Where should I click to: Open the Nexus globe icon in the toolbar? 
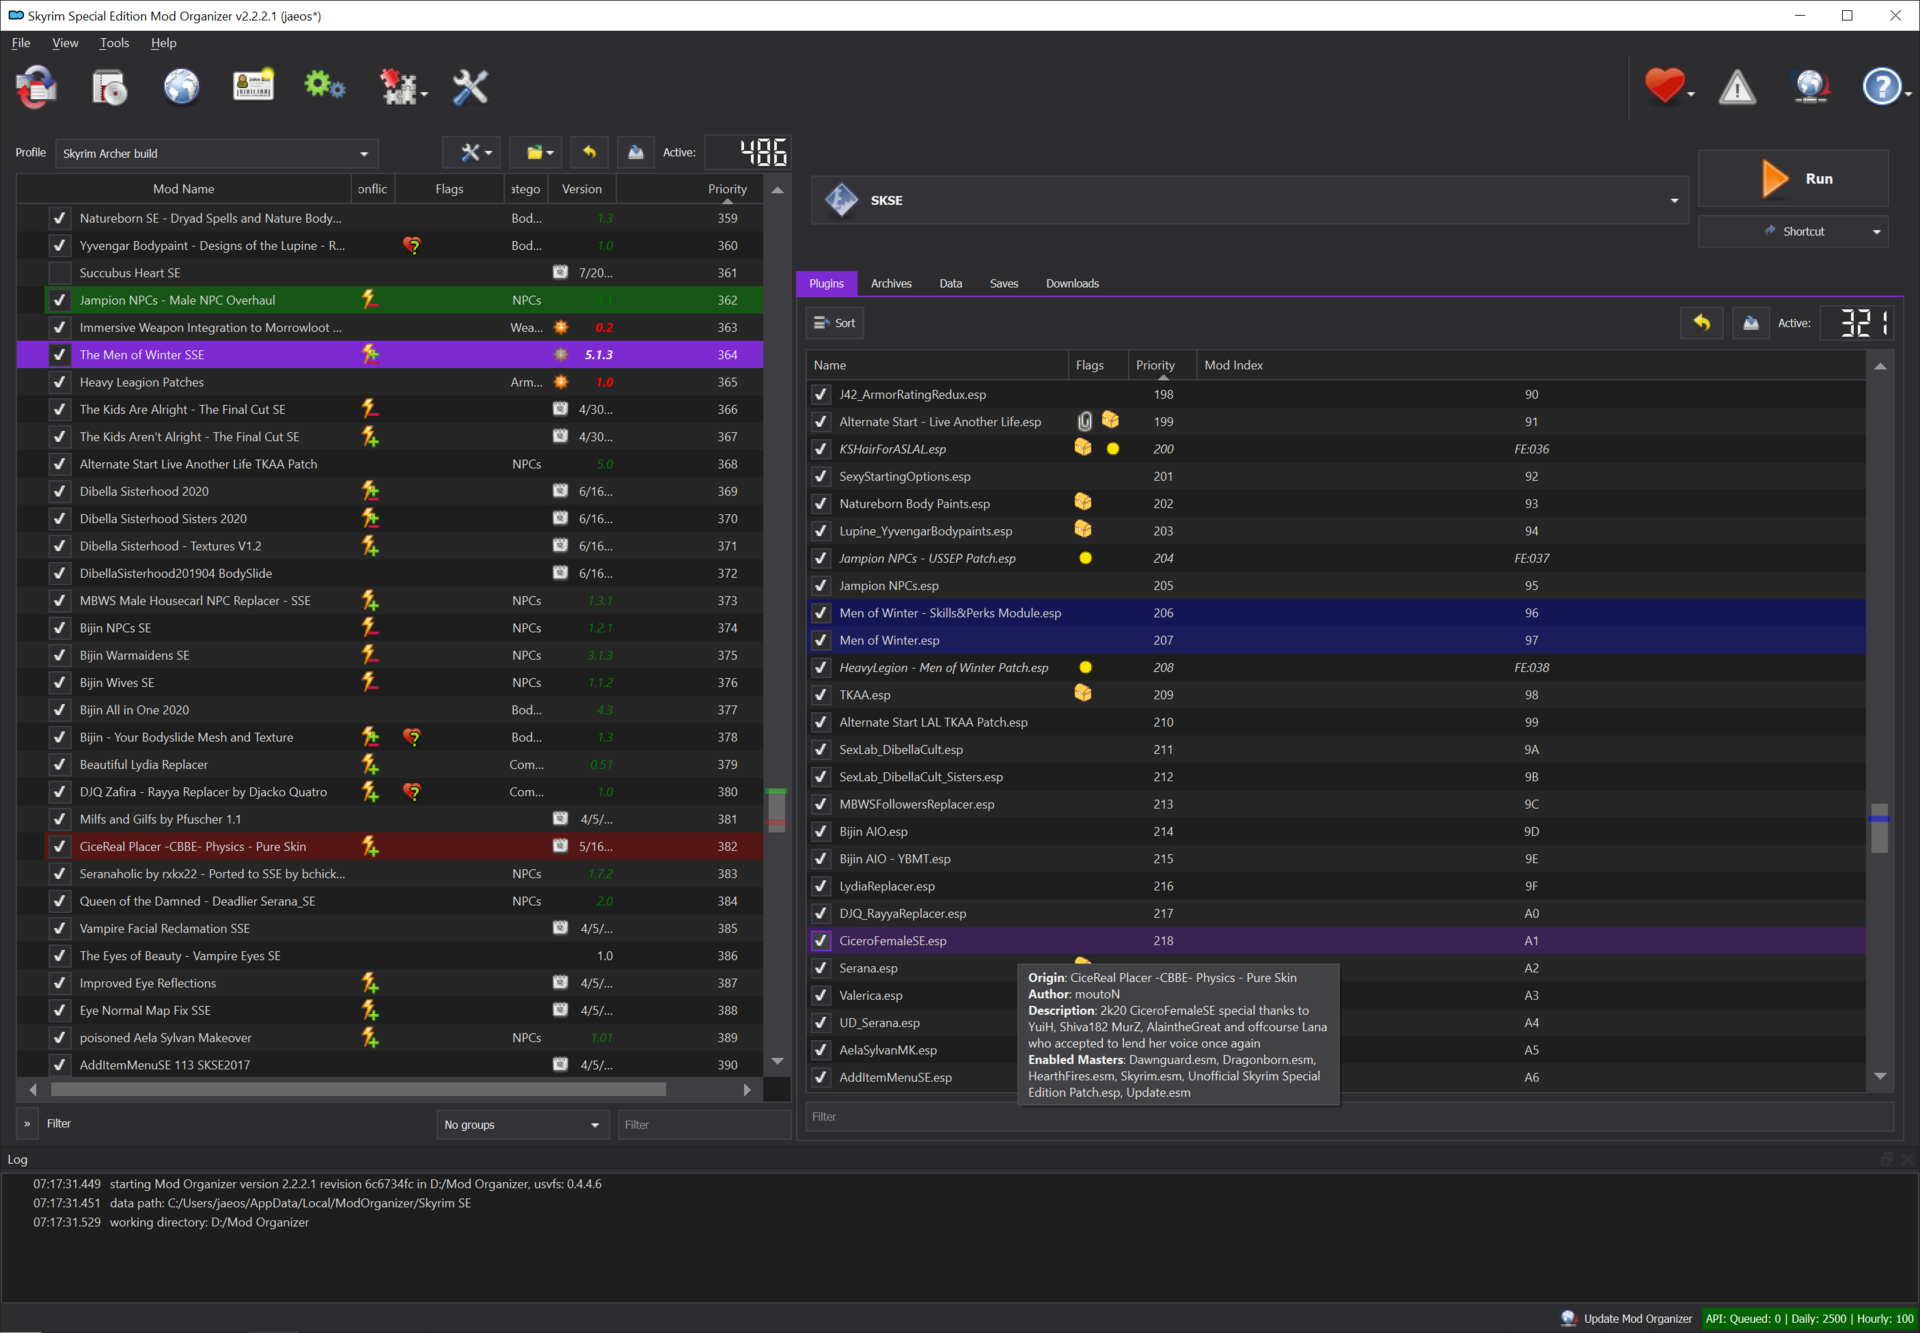[181, 87]
